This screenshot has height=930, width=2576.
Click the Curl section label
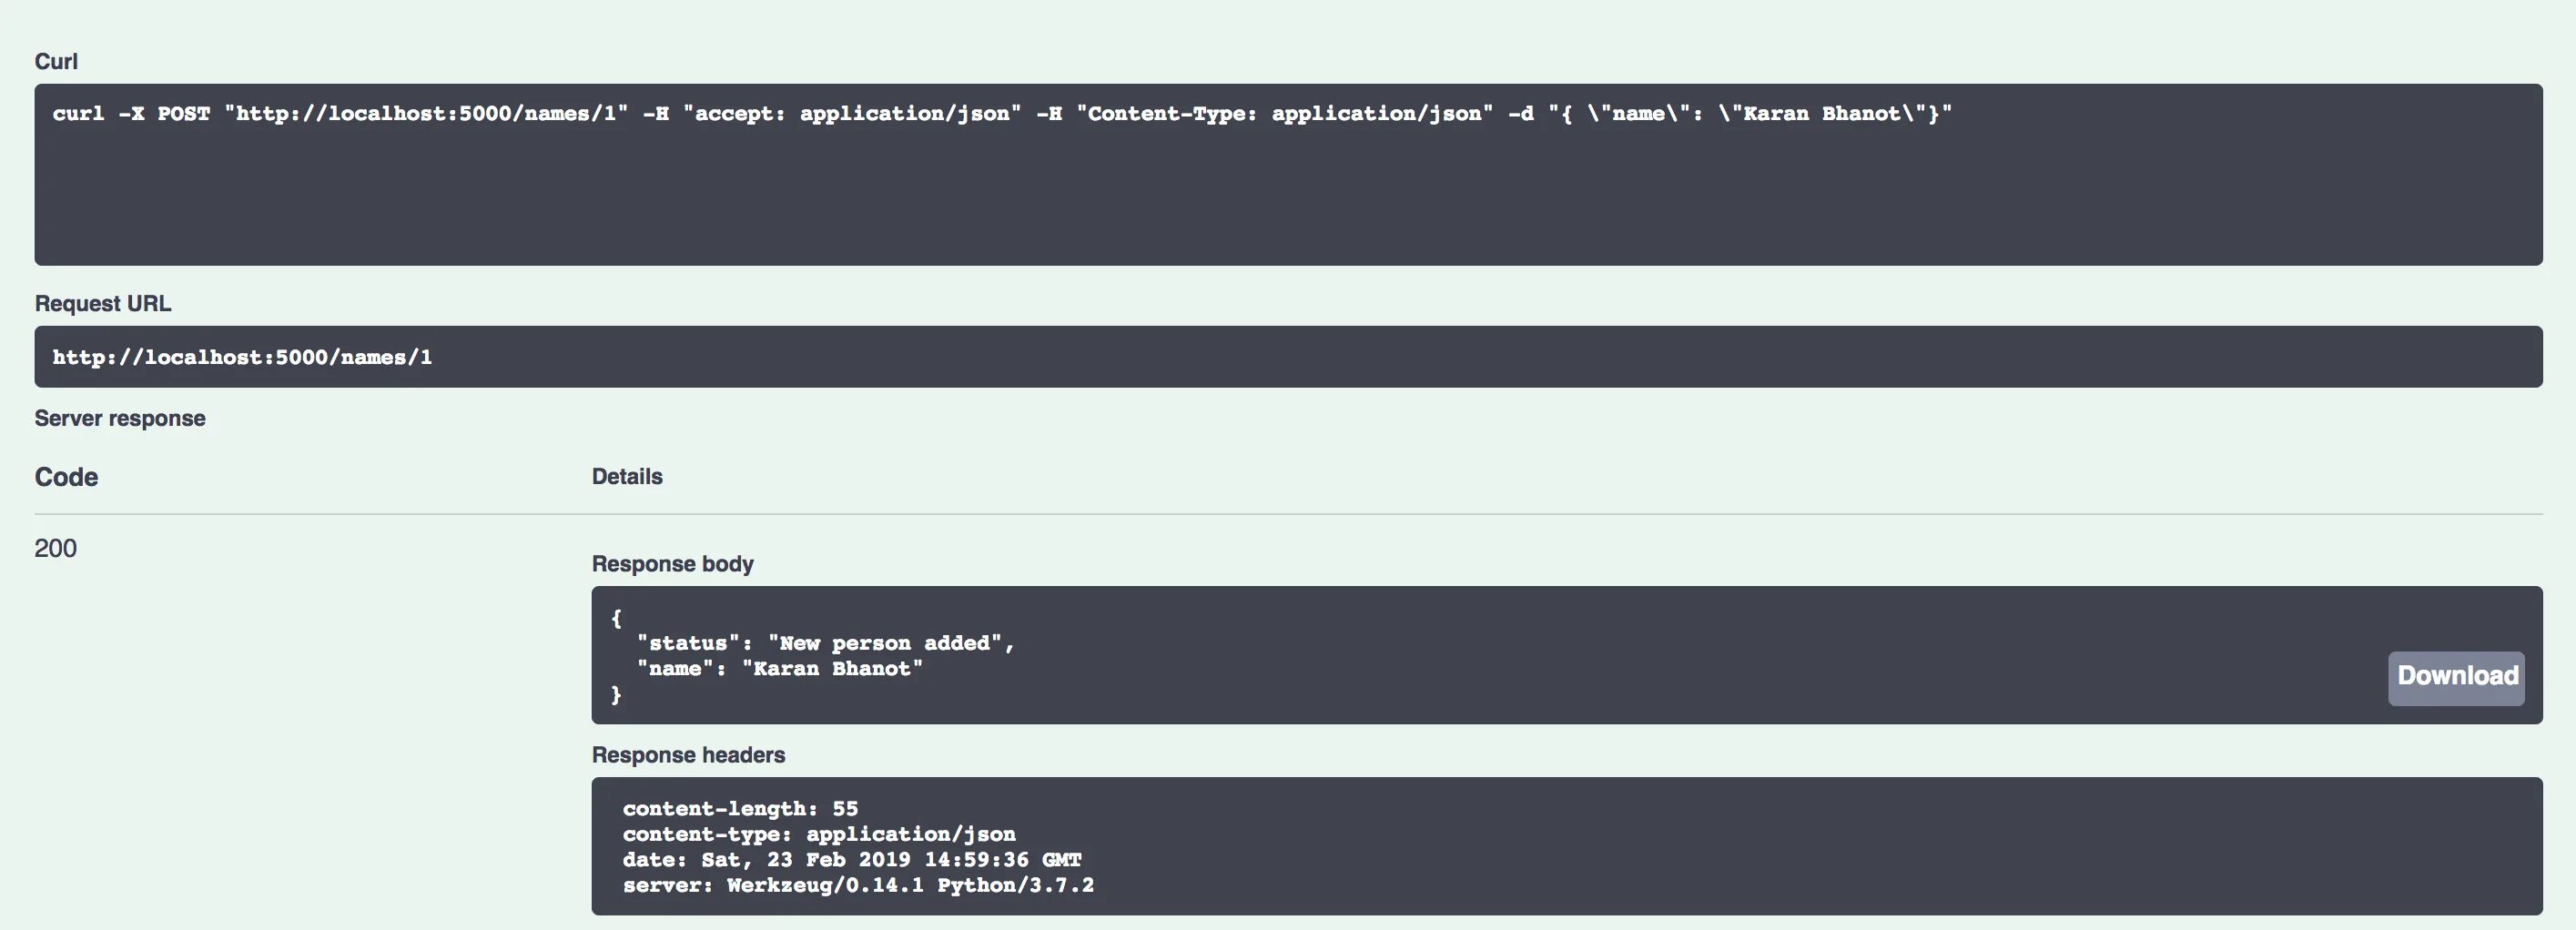coord(56,61)
